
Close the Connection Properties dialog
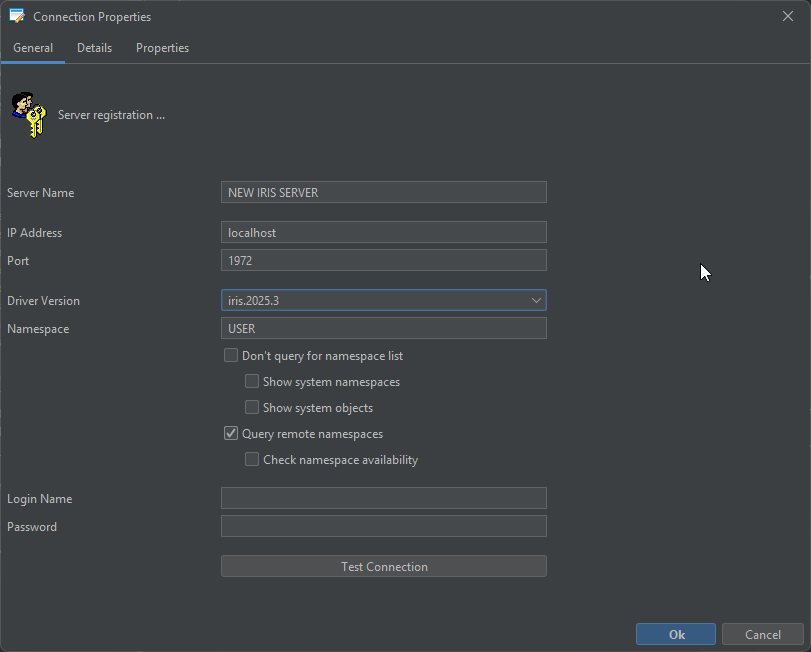pyautogui.click(x=788, y=17)
